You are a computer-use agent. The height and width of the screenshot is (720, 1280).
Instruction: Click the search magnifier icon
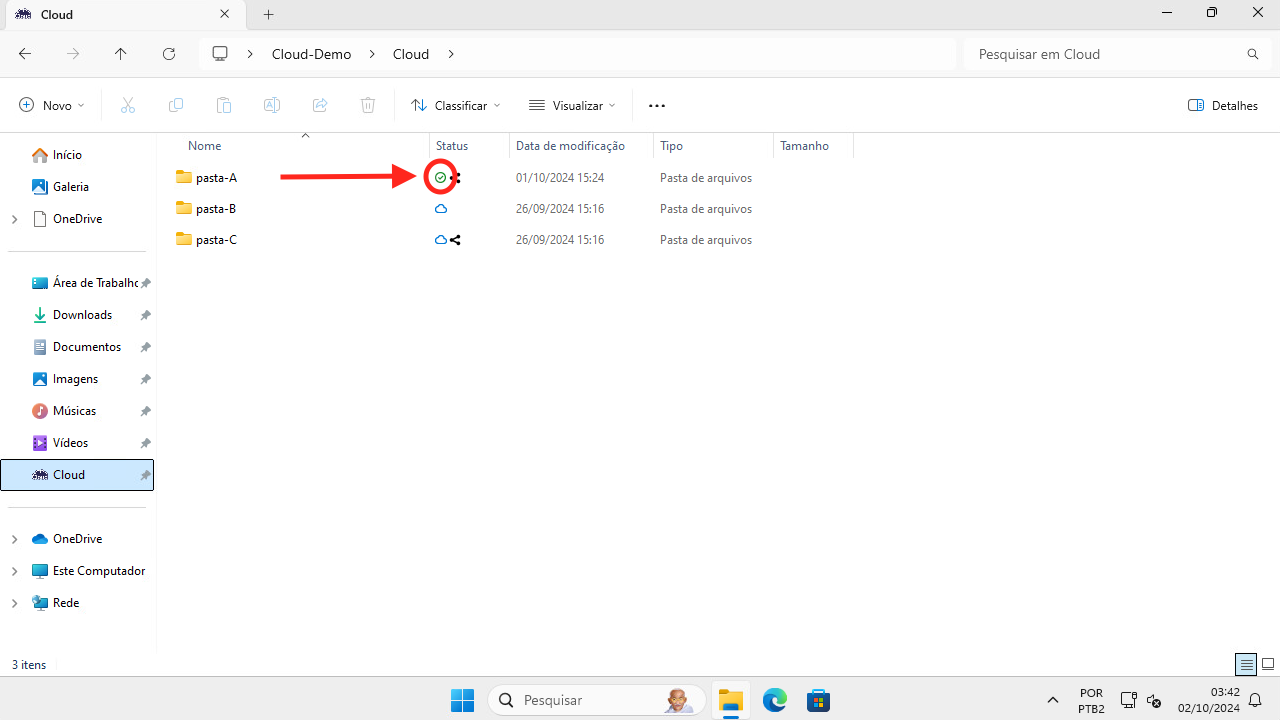(1253, 54)
